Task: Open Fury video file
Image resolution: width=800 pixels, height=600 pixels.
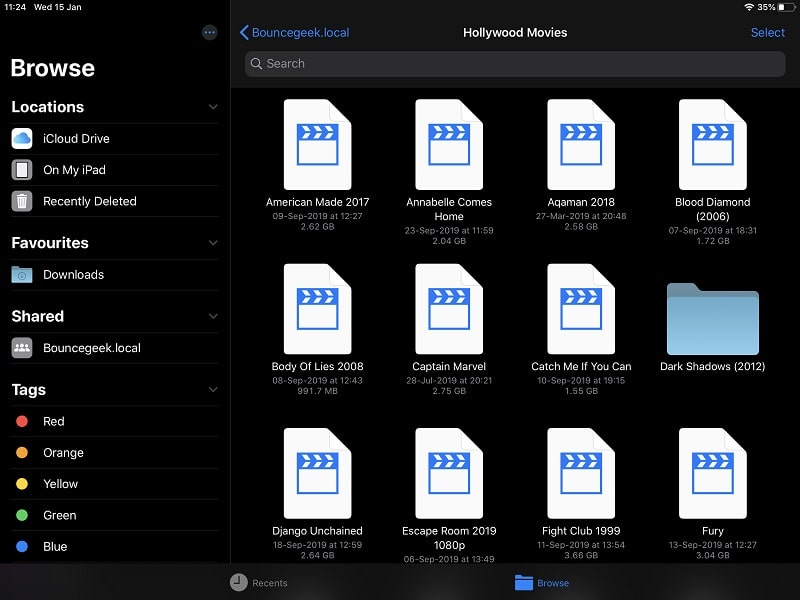Action: tap(713, 473)
